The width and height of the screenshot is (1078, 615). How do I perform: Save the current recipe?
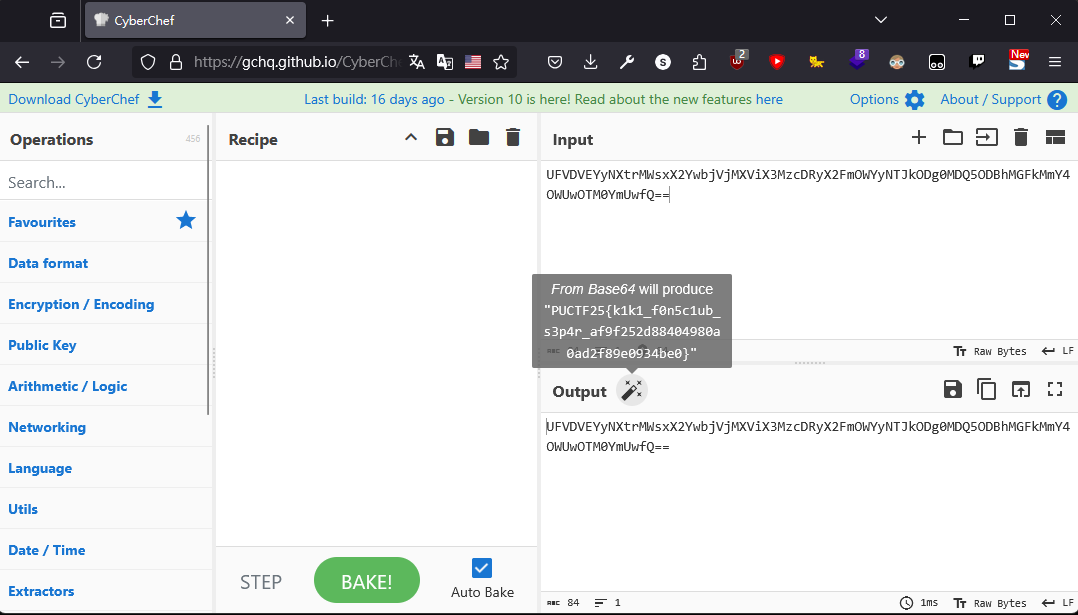click(x=445, y=137)
